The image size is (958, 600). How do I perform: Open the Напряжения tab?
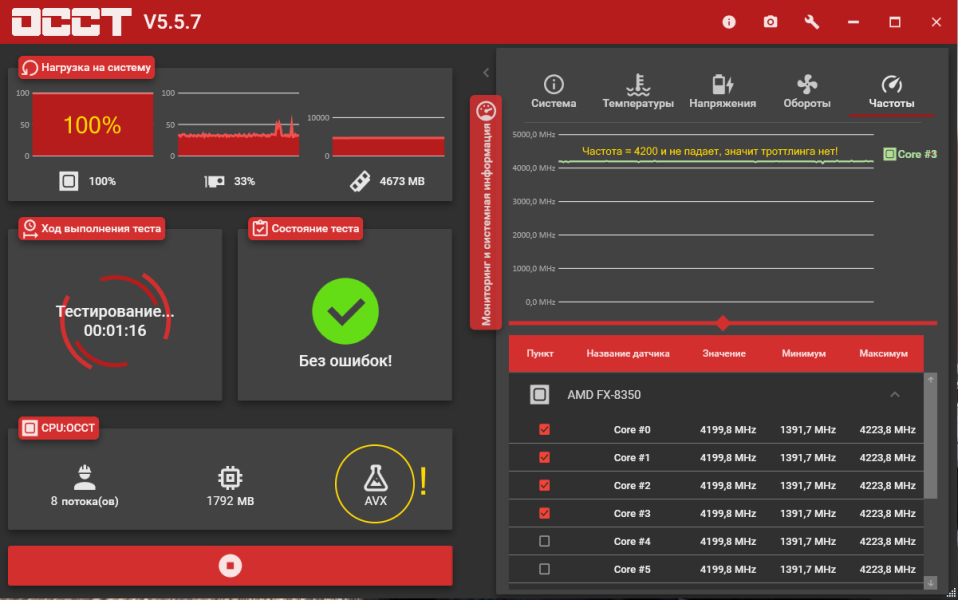click(723, 92)
